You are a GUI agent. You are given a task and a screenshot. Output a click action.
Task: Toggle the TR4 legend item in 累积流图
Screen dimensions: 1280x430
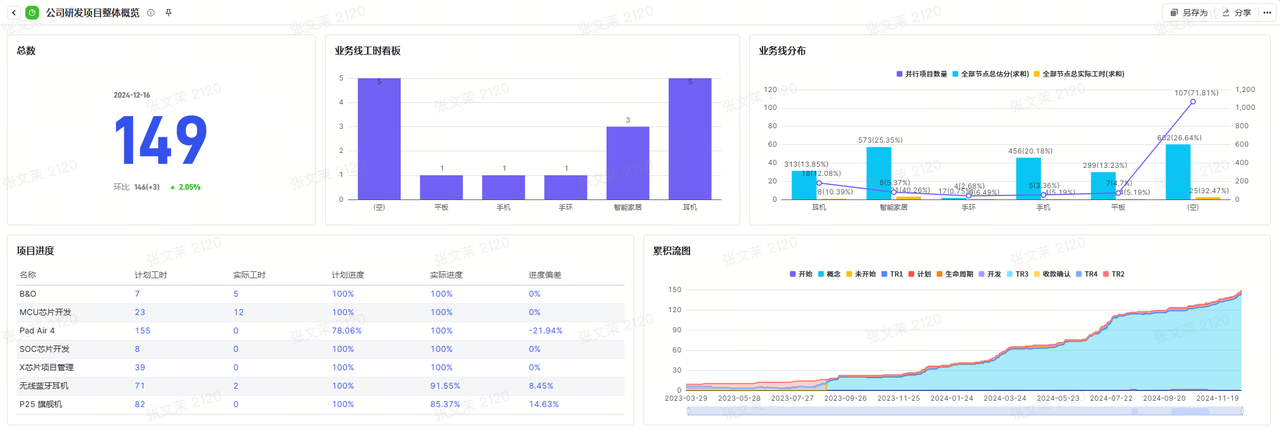1087,274
